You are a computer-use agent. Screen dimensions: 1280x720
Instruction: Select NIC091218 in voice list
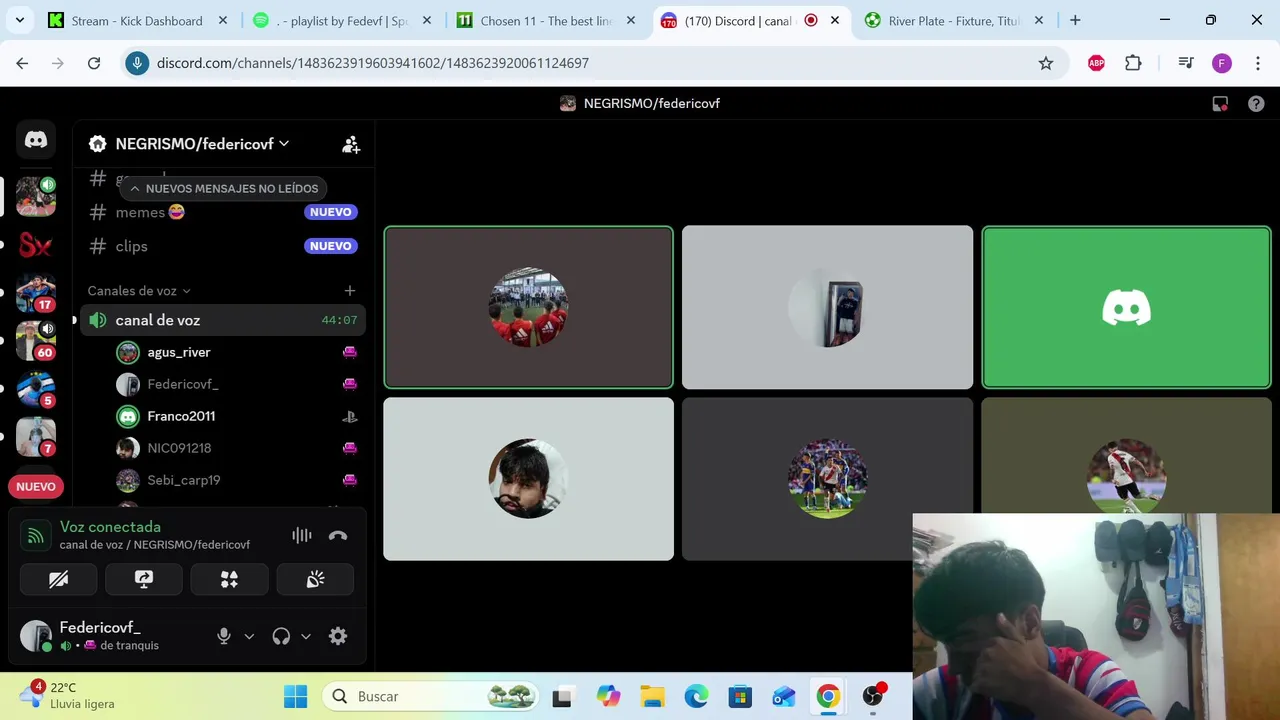(x=235, y=448)
